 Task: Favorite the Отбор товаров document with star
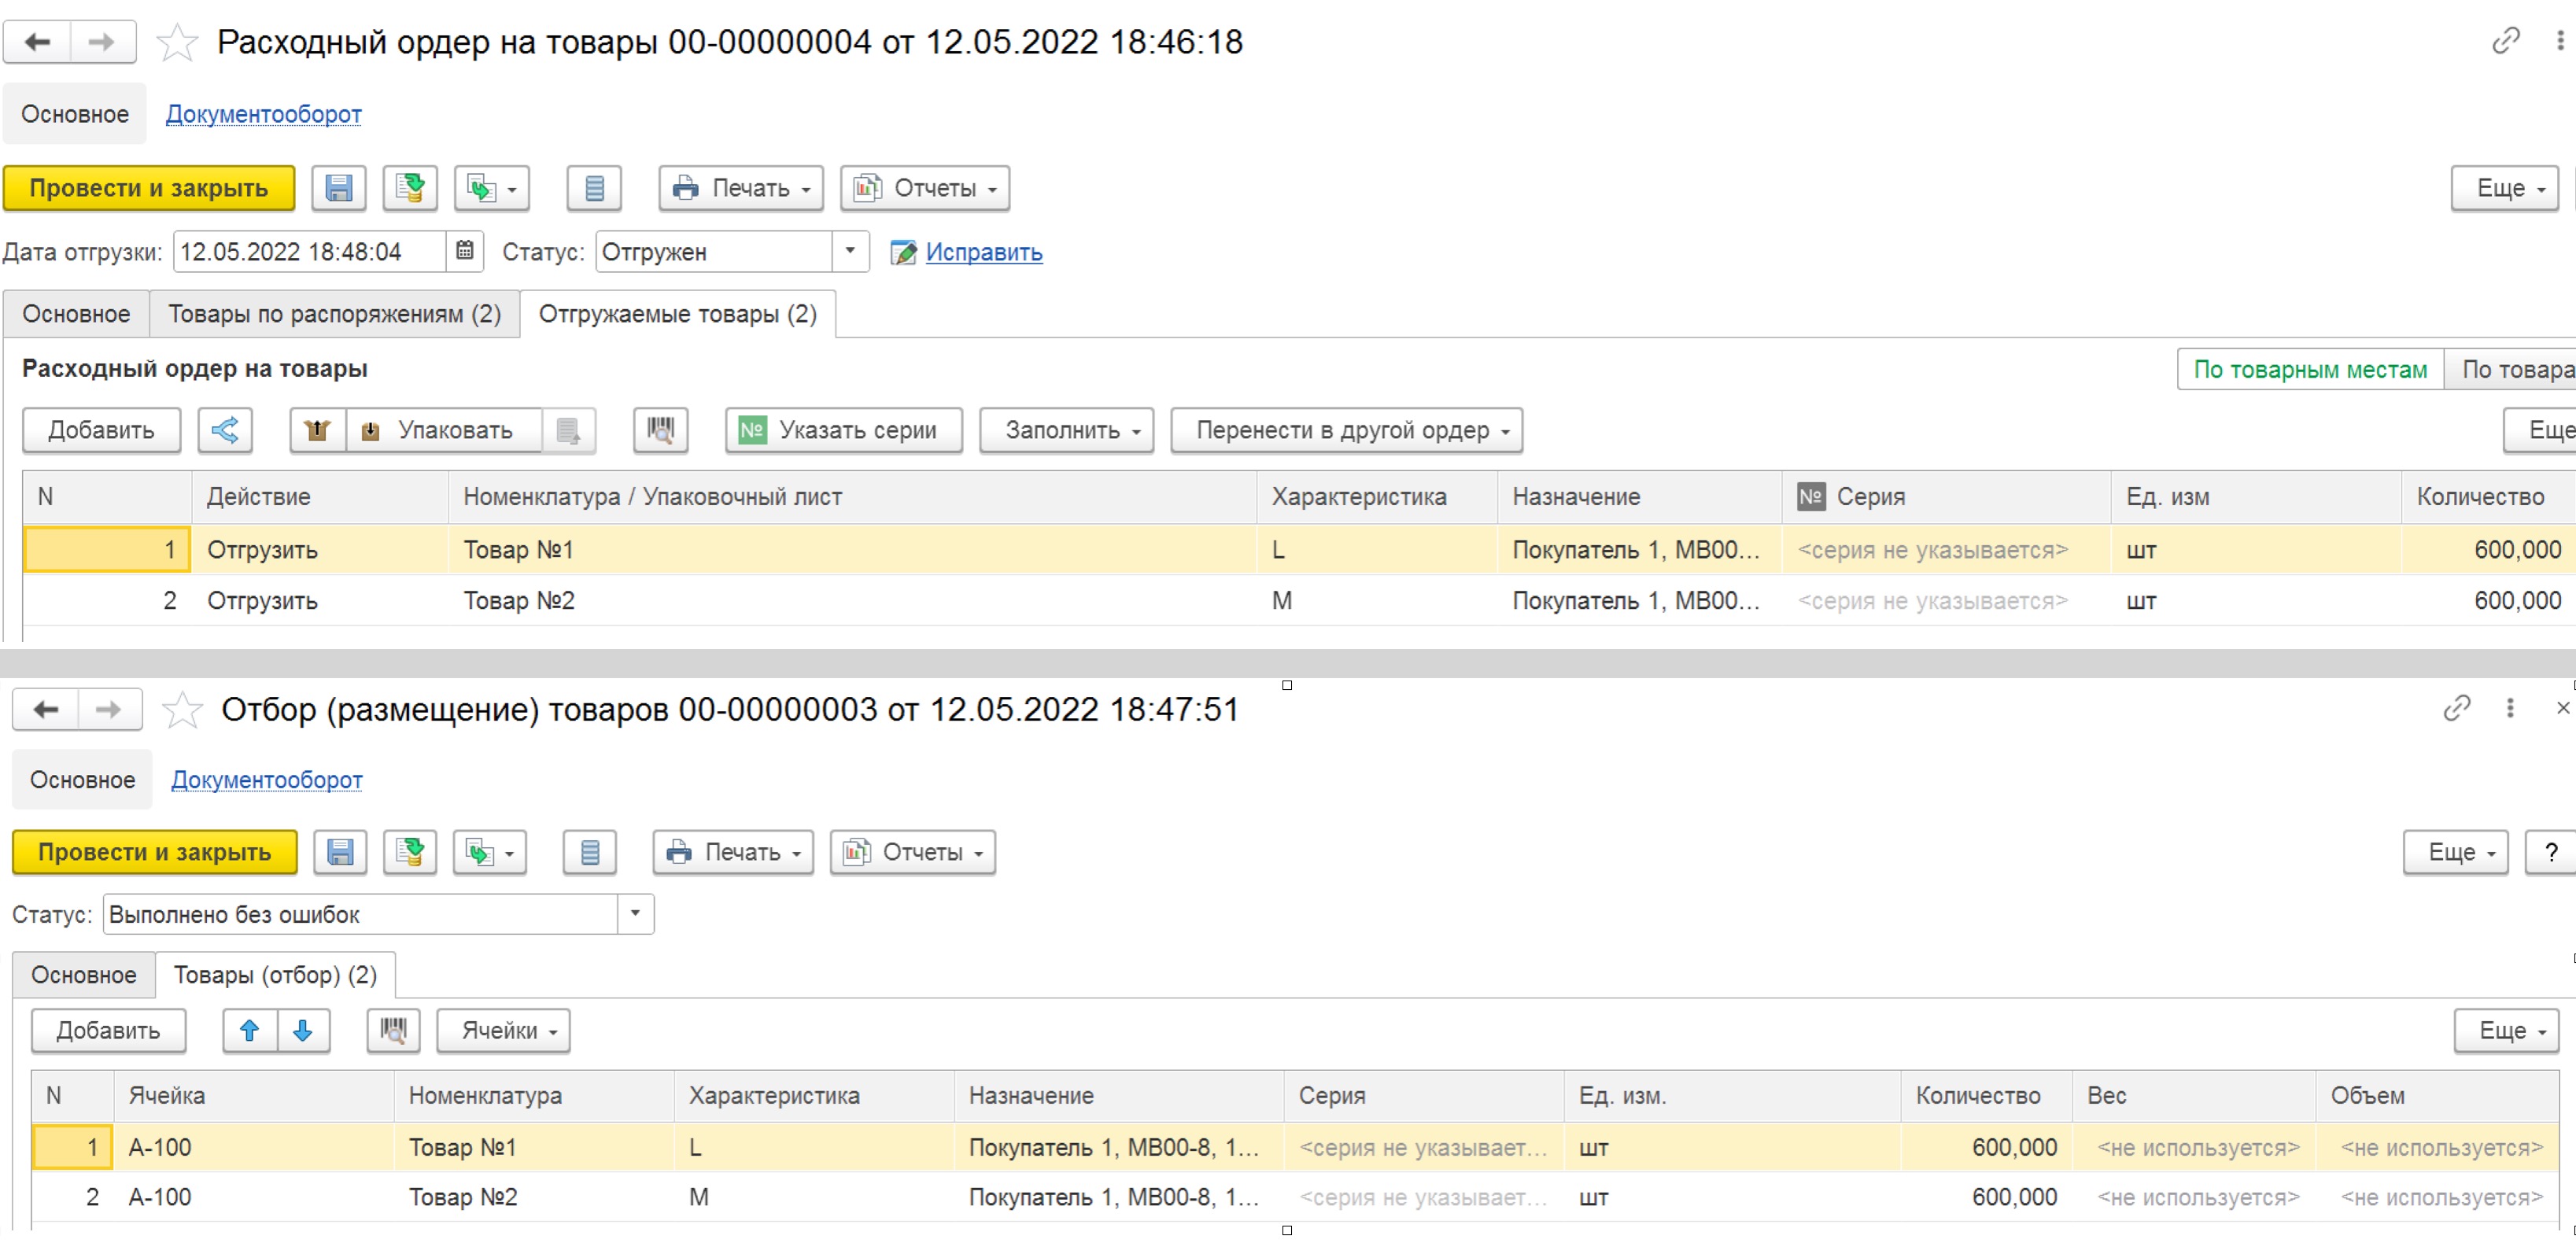182,710
